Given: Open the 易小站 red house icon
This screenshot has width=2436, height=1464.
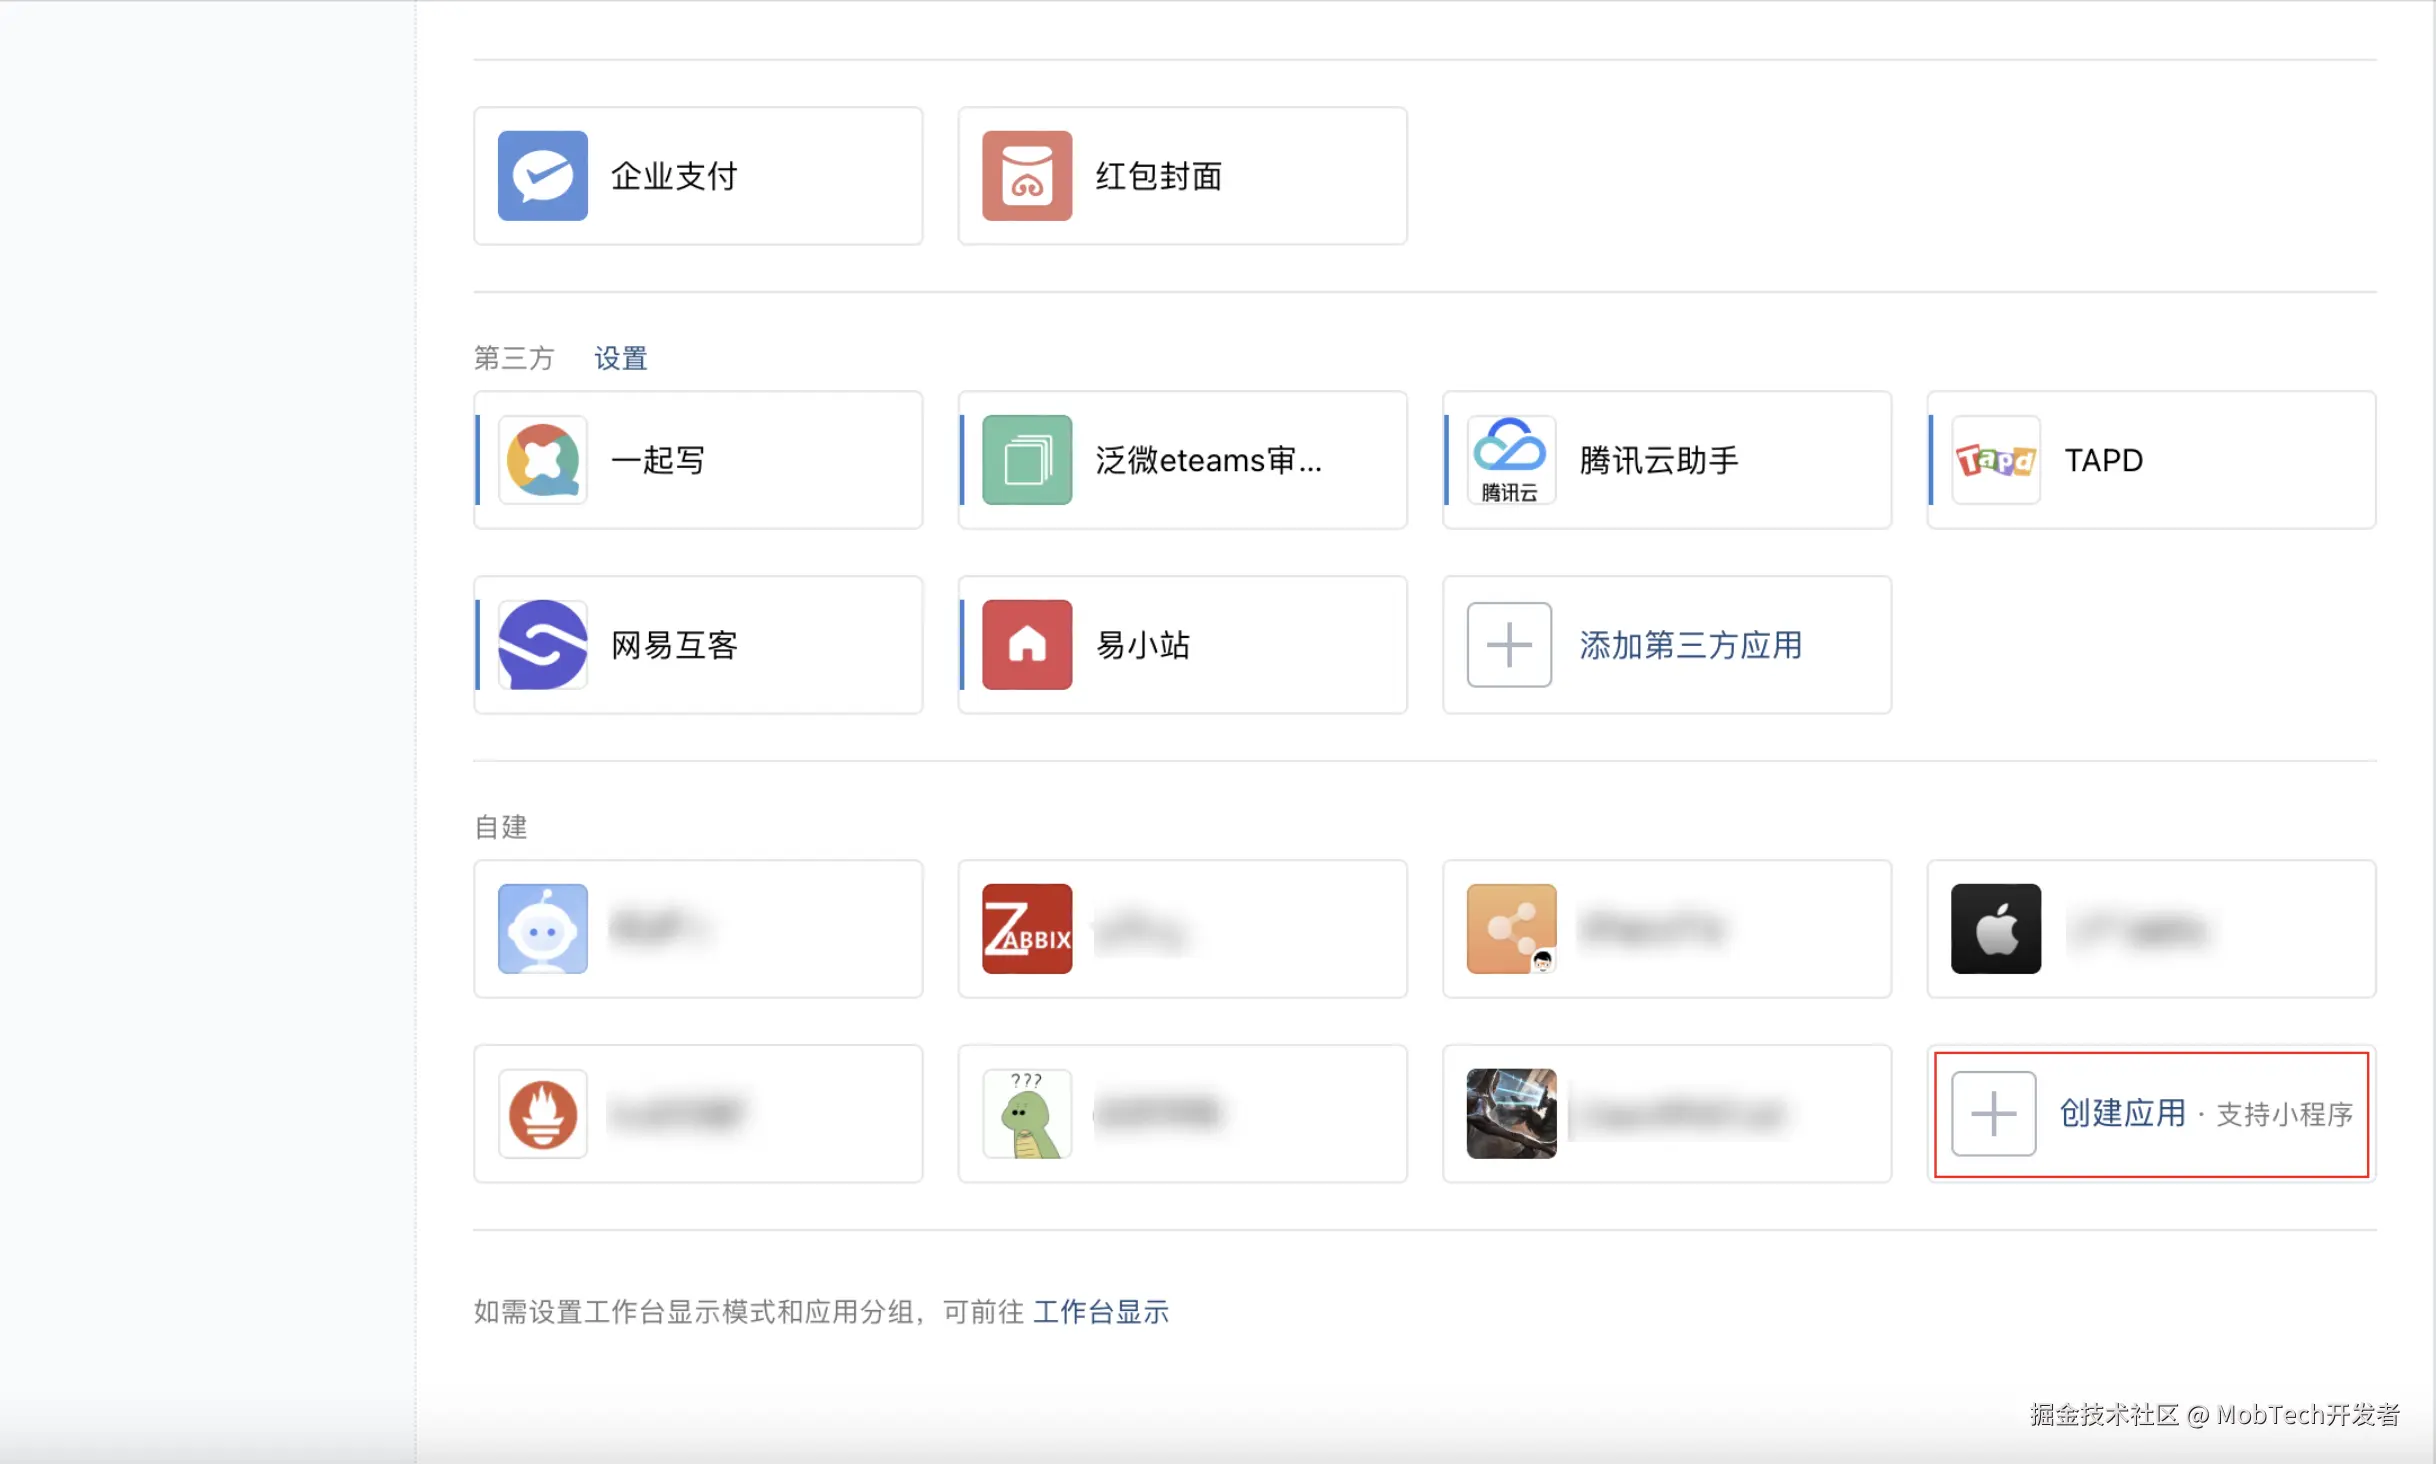Looking at the screenshot, I should 1026,644.
